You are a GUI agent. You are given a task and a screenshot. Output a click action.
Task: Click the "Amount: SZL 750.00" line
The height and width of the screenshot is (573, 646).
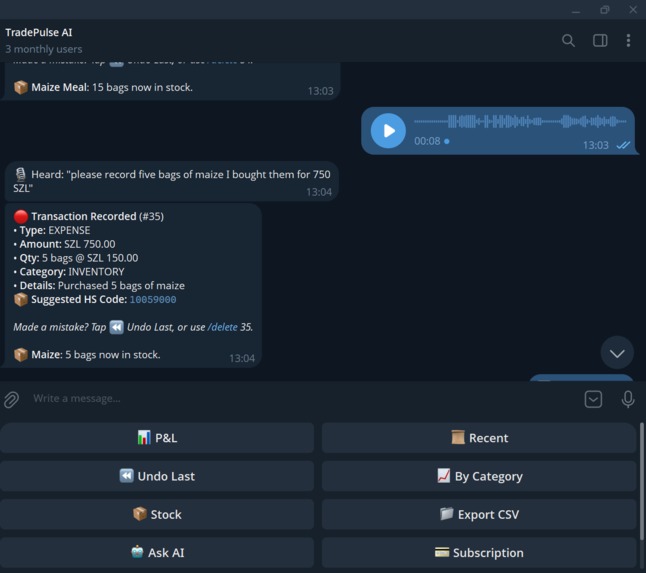(x=64, y=244)
